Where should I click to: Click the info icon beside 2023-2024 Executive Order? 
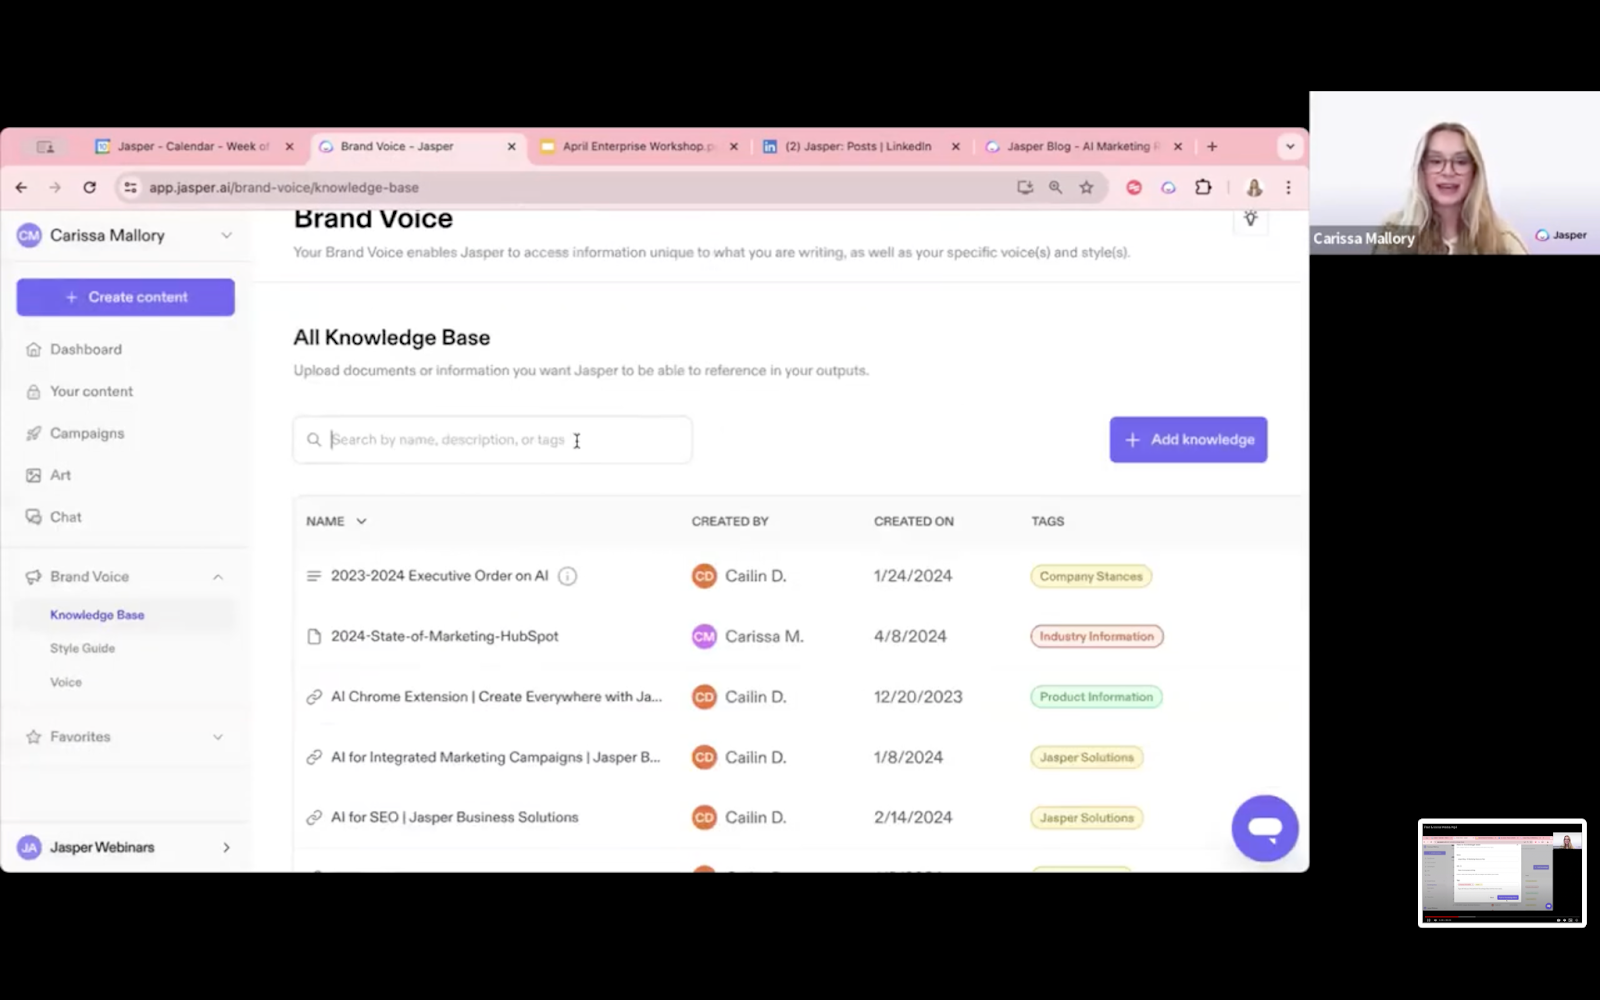(567, 576)
